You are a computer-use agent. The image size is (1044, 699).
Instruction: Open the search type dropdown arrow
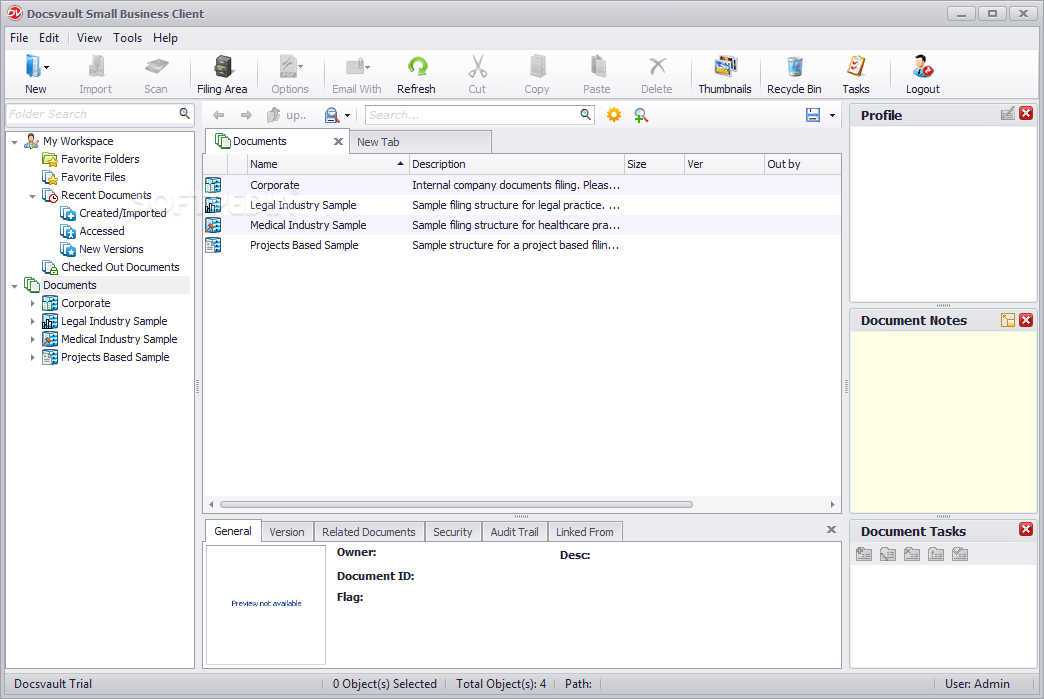348,116
